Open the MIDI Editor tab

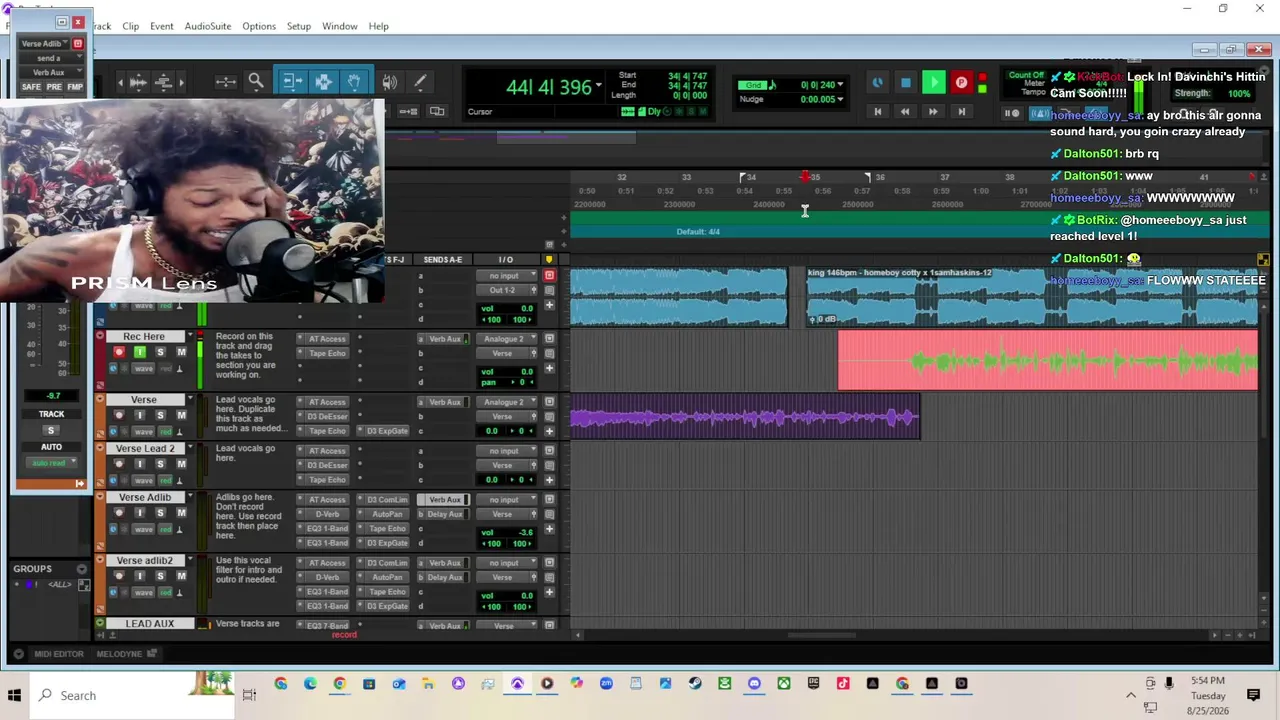(x=59, y=654)
